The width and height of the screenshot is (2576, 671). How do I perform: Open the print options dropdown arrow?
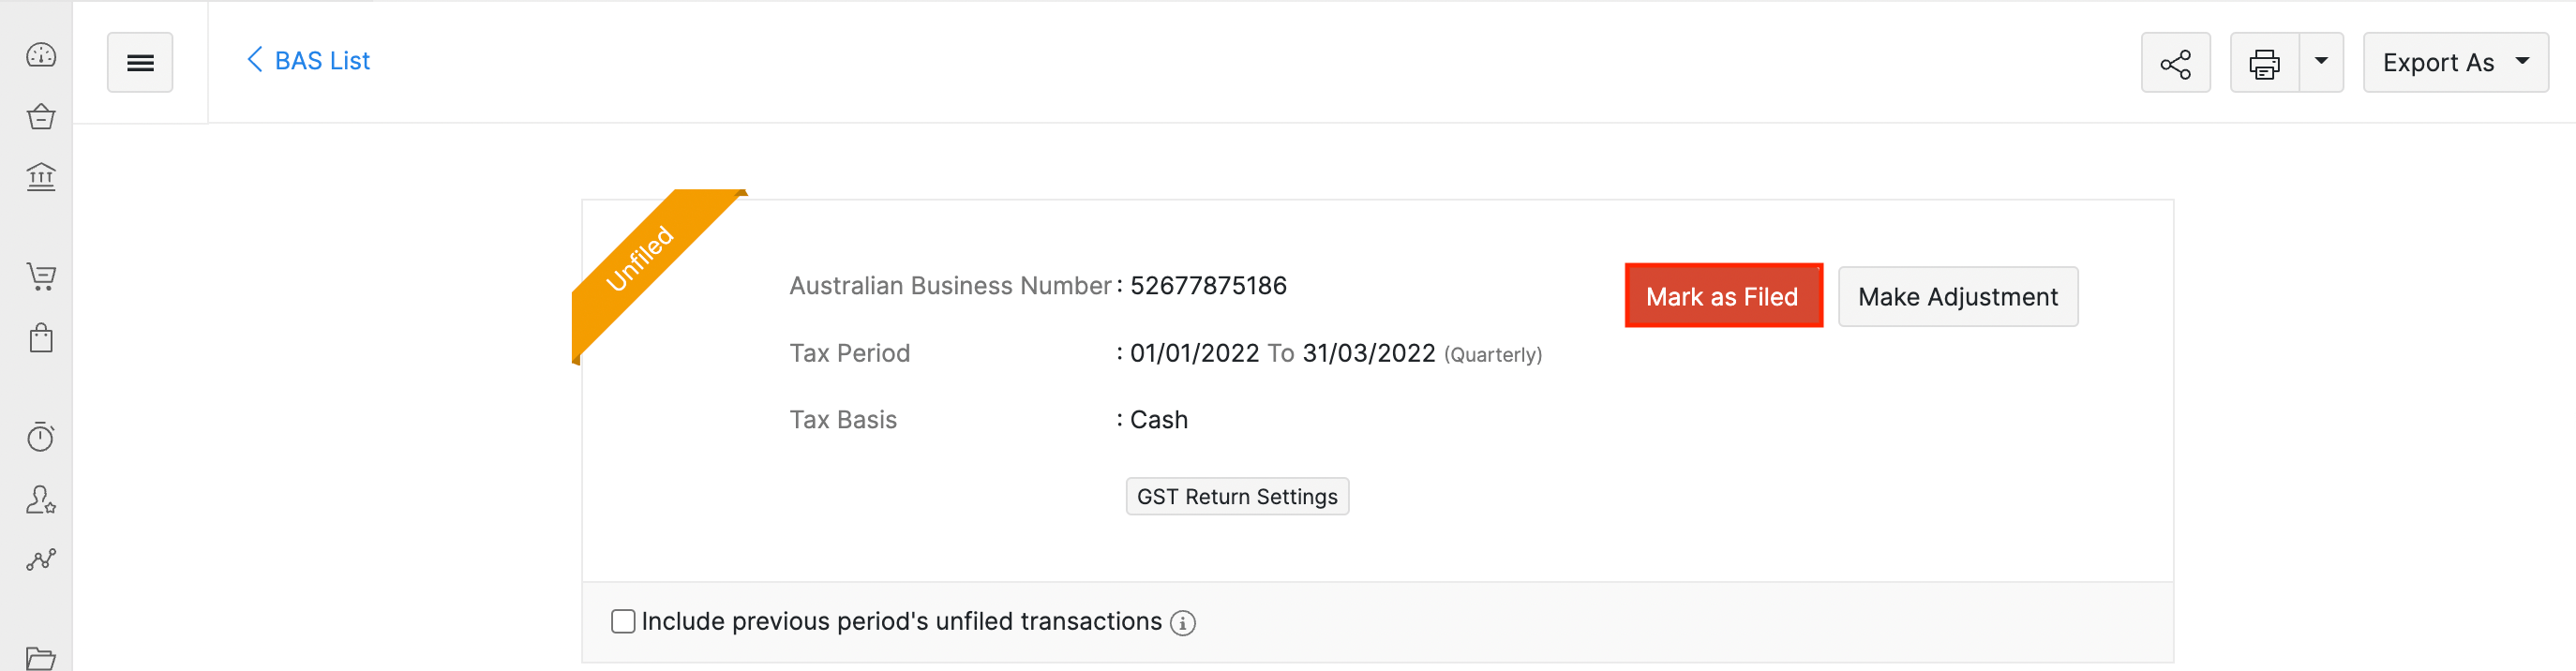(2322, 62)
